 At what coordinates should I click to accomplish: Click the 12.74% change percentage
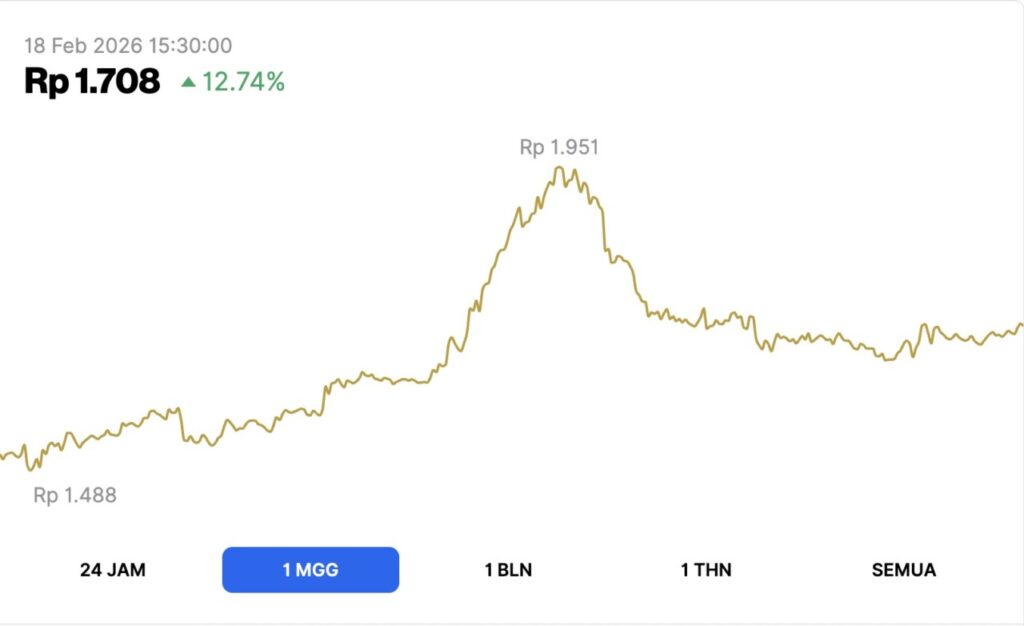pos(243,82)
